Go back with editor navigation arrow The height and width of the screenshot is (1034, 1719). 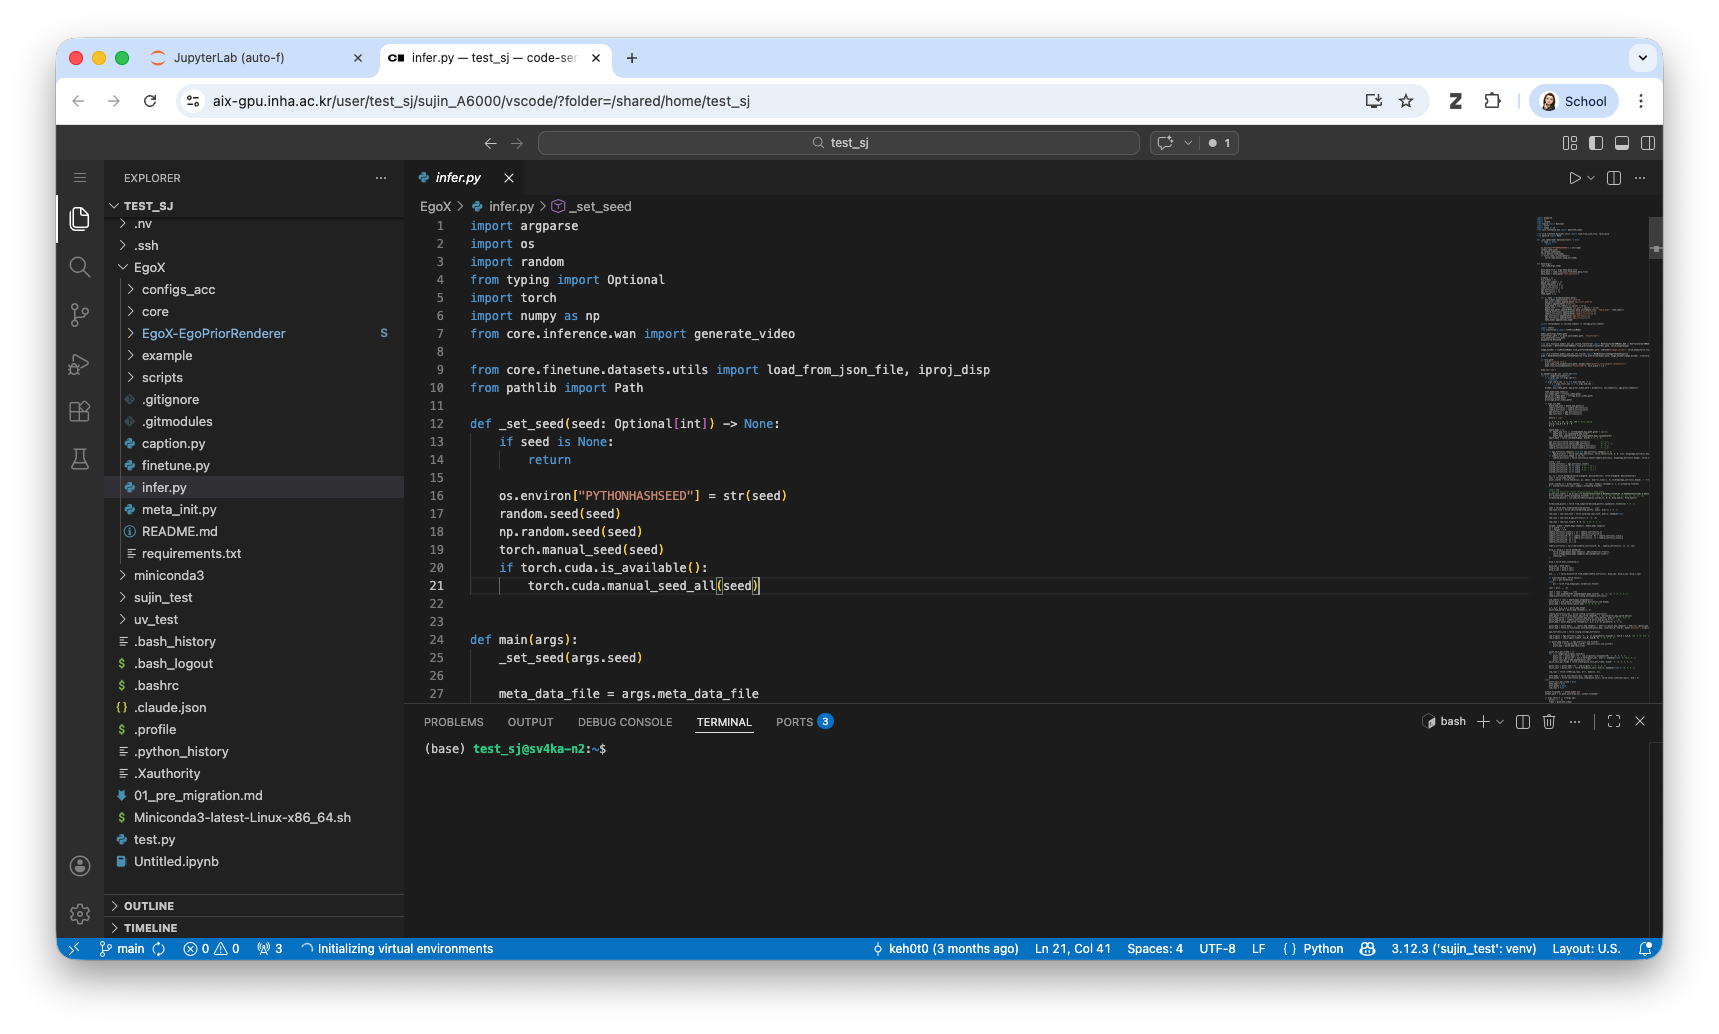(x=490, y=143)
